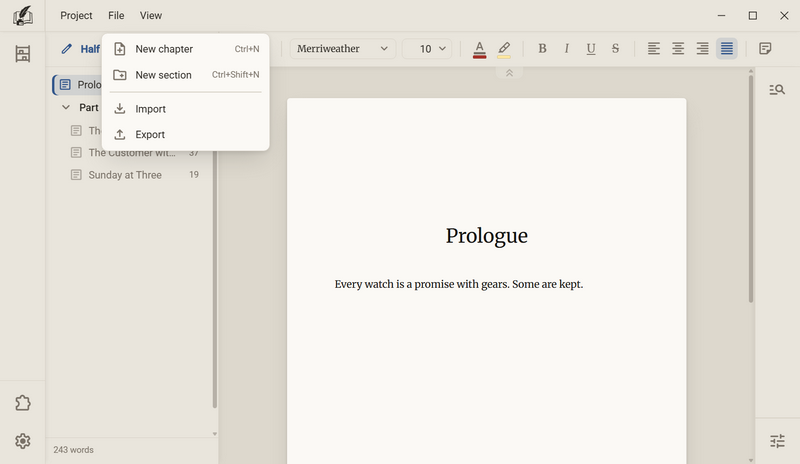This screenshot has width=800, height=464.
Task: Toggle strikethrough formatting
Action: 615,48
